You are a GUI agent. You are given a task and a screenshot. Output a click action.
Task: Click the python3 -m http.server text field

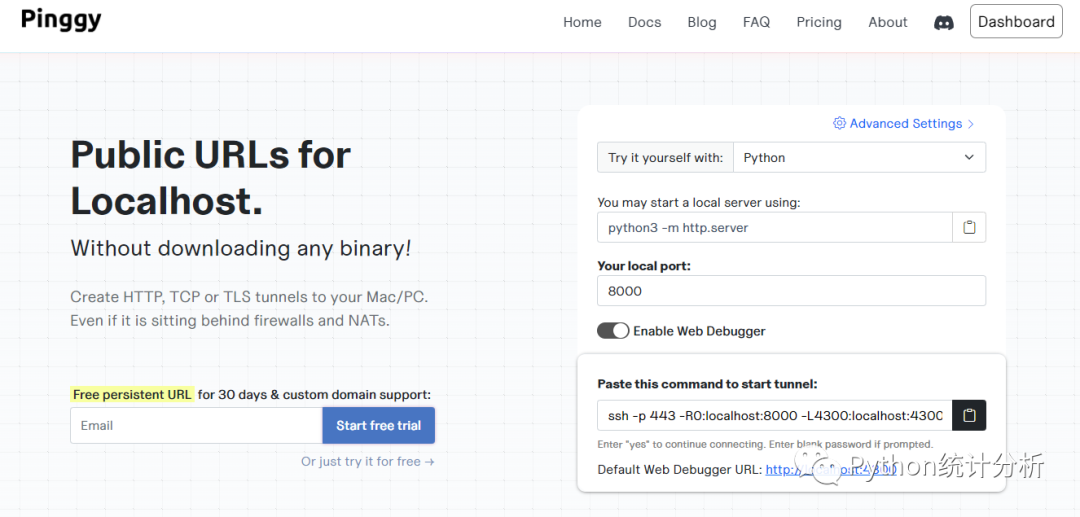pyautogui.click(x=775, y=227)
